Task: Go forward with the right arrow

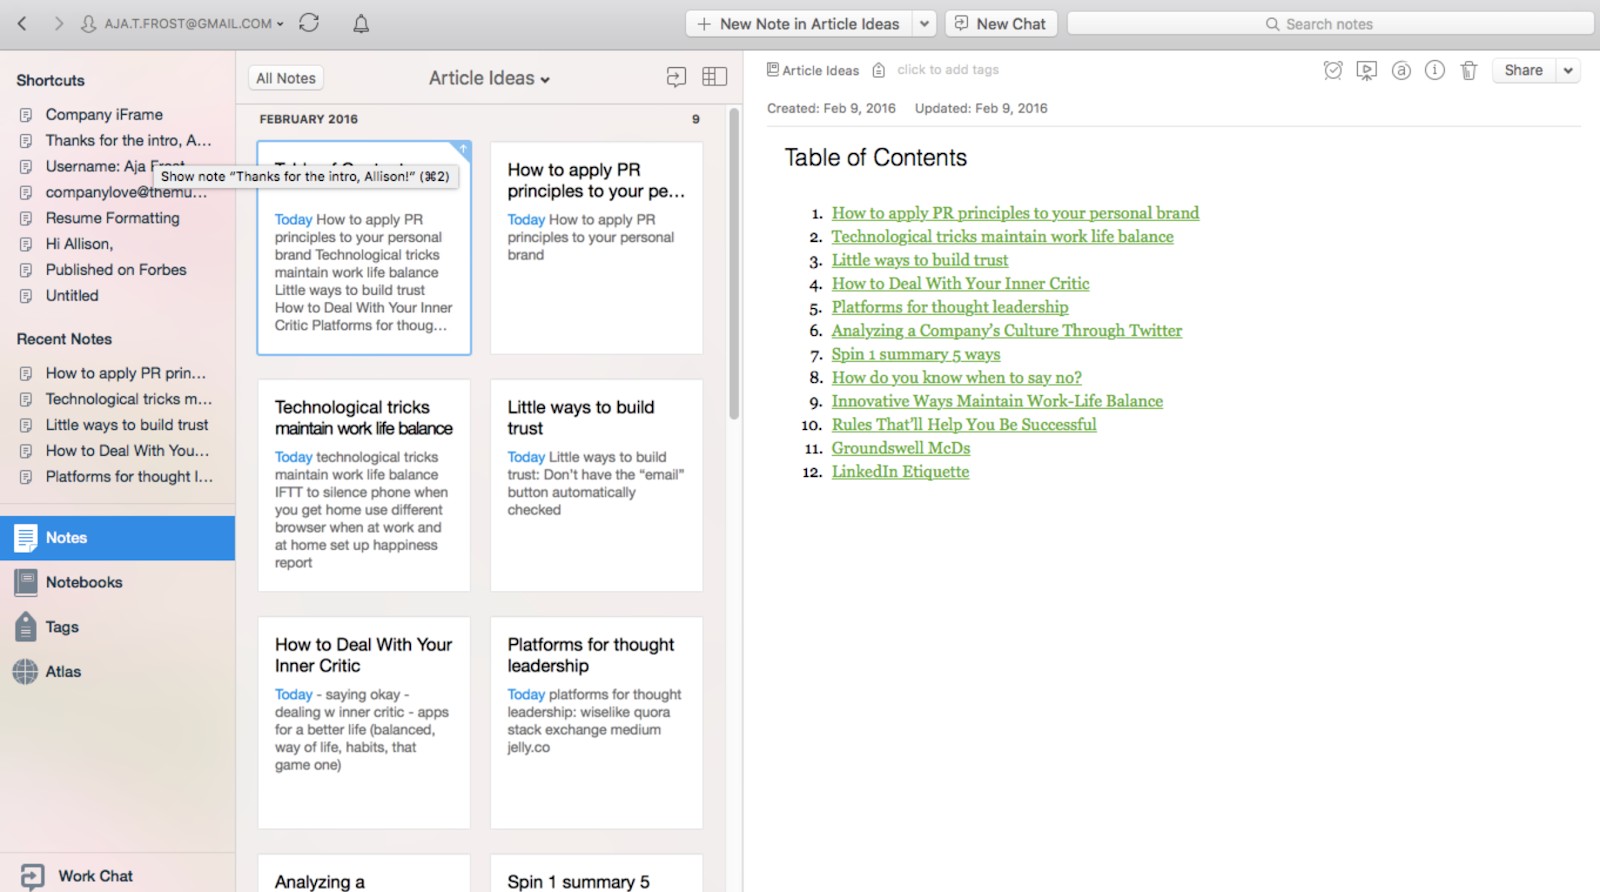Action: (58, 23)
